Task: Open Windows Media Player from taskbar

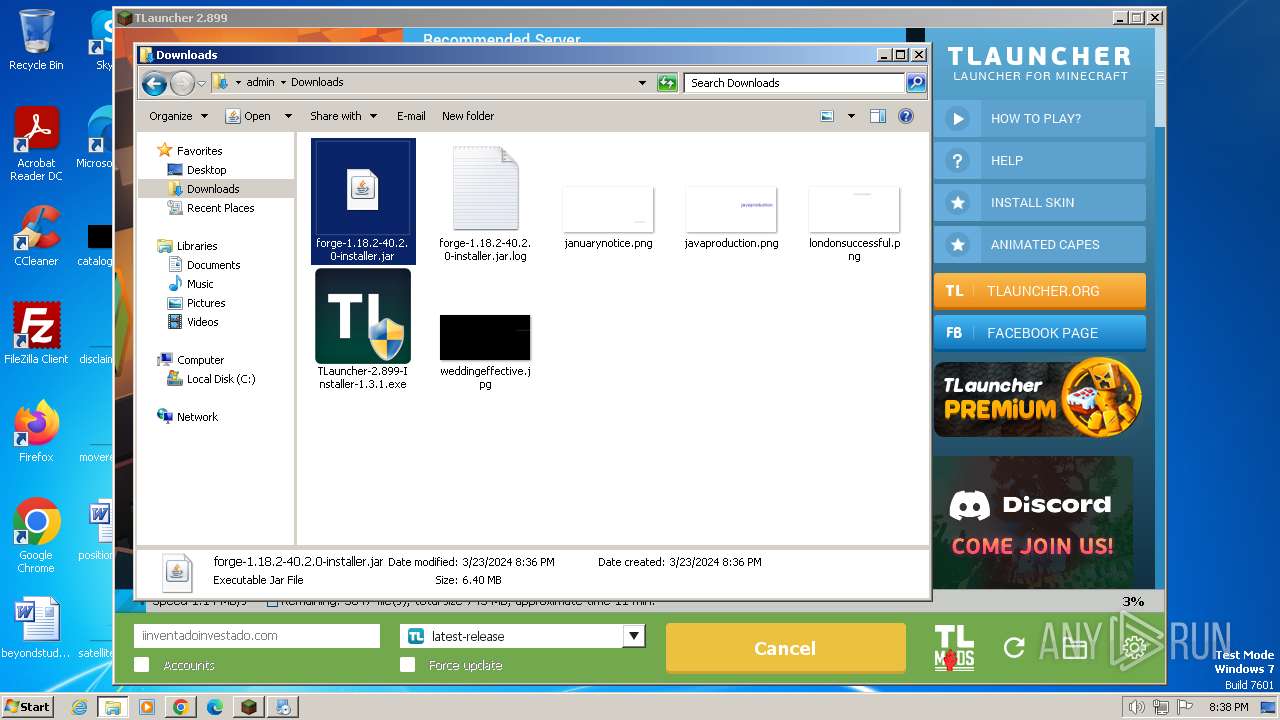Action: click(x=147, y=707)
